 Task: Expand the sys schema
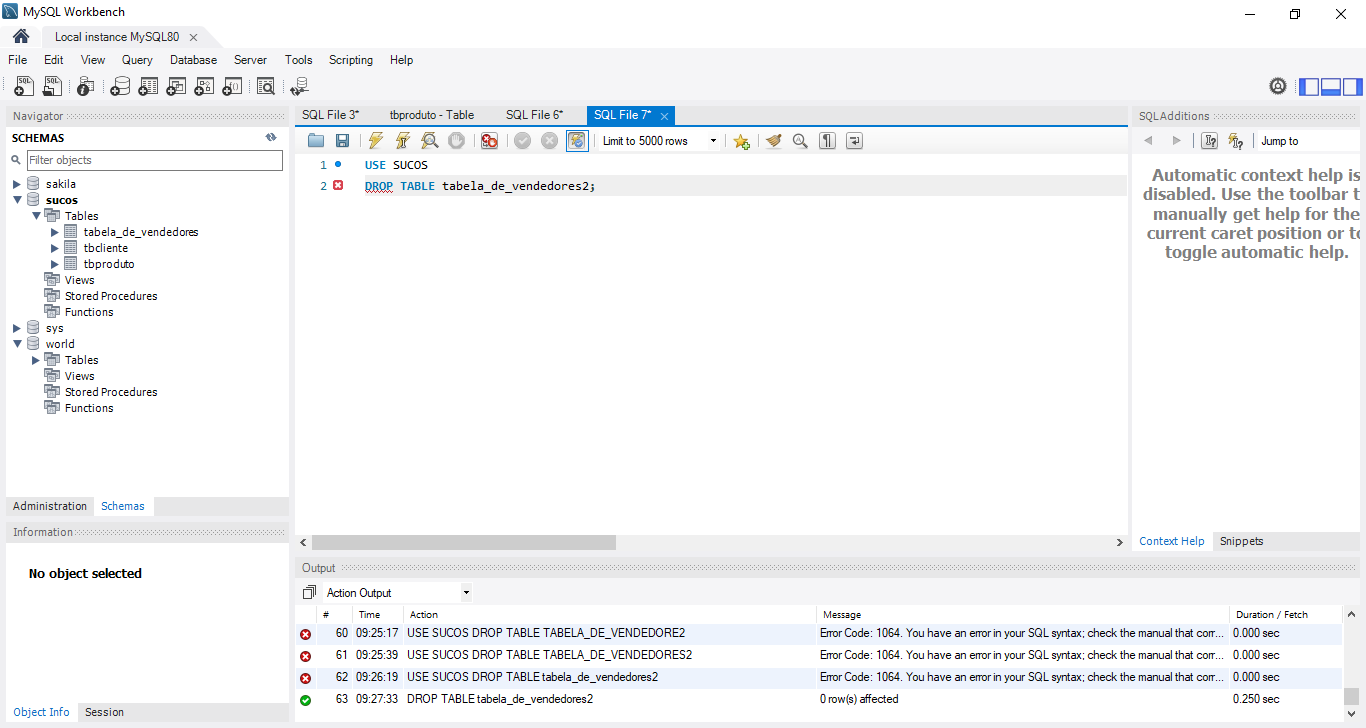click(x=17, y=328)
